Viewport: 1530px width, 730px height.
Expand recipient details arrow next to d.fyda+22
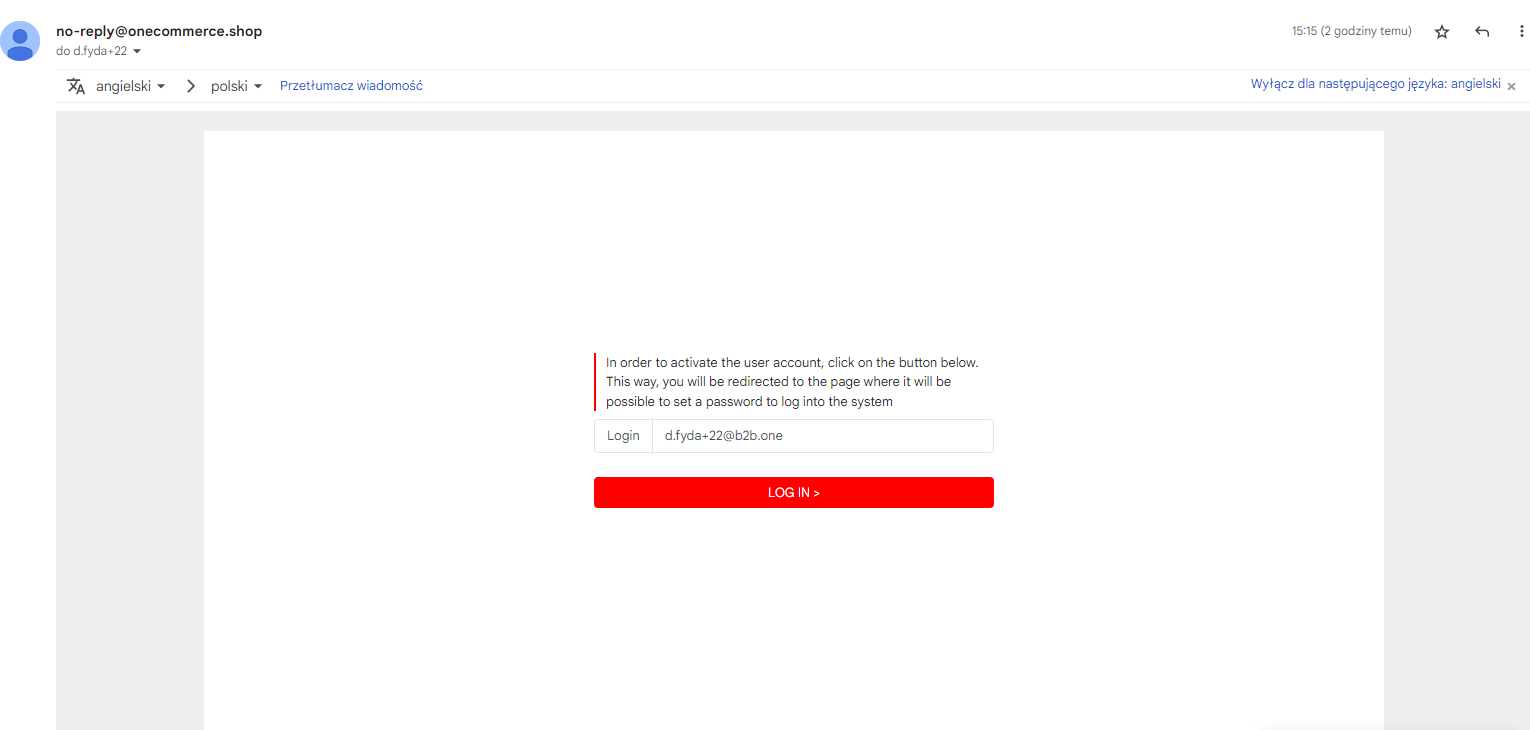137,51
